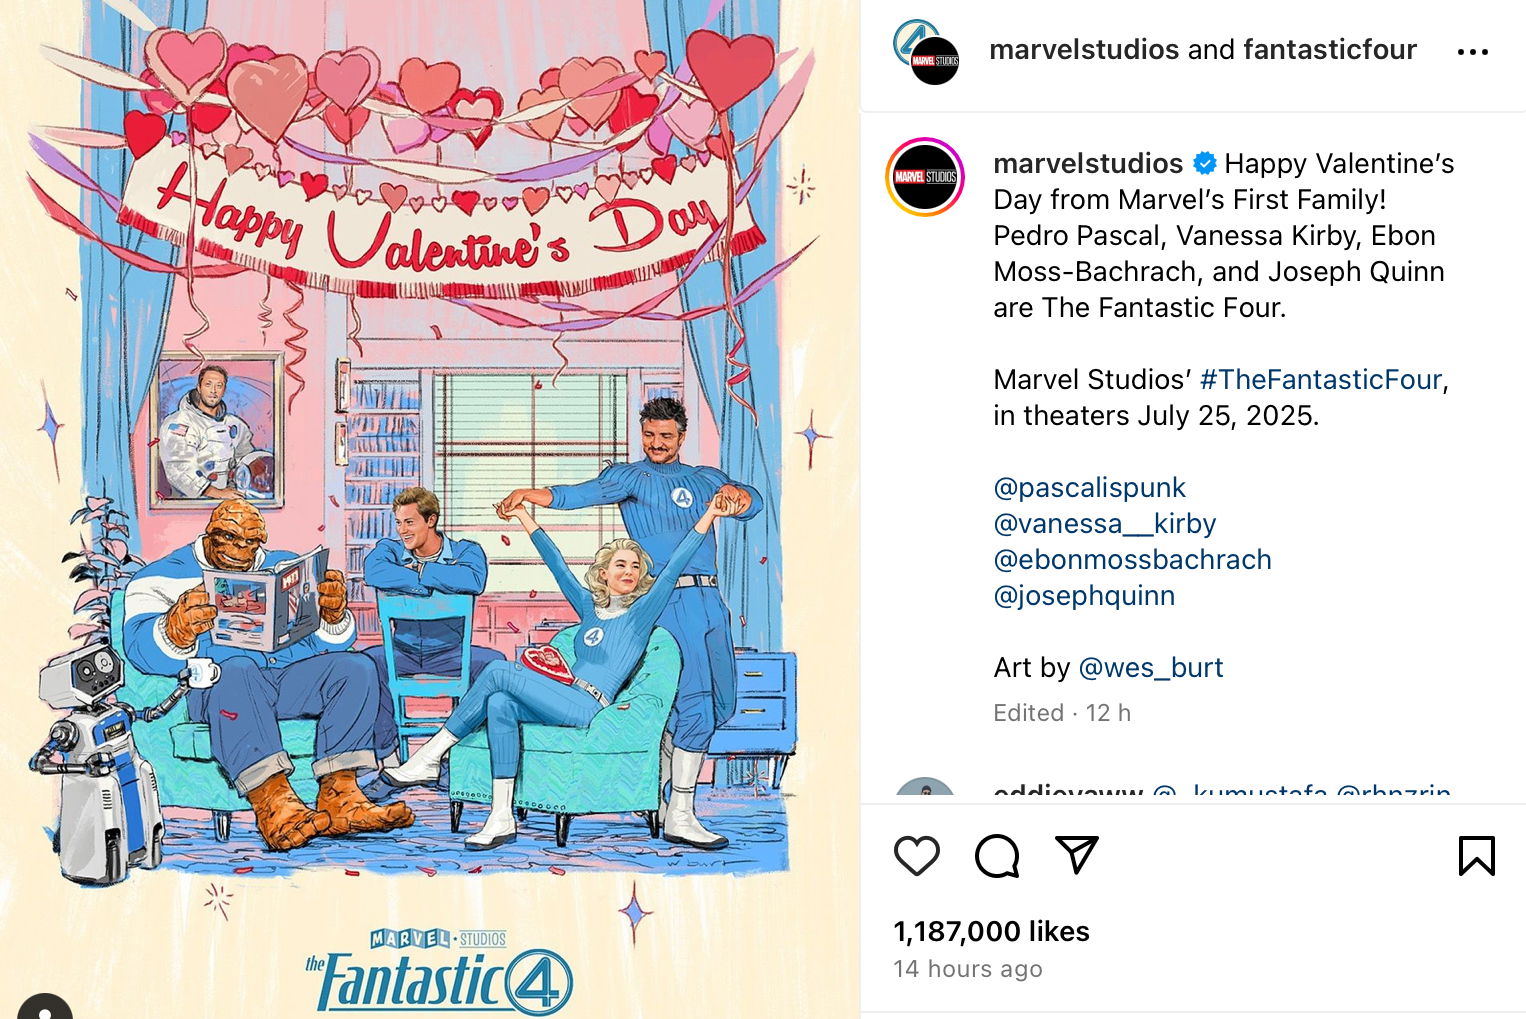Screen dimensions: 1526x1019
Task: Open the #TheFantasticFour hashtag
Action: [x=1320, y=380]
